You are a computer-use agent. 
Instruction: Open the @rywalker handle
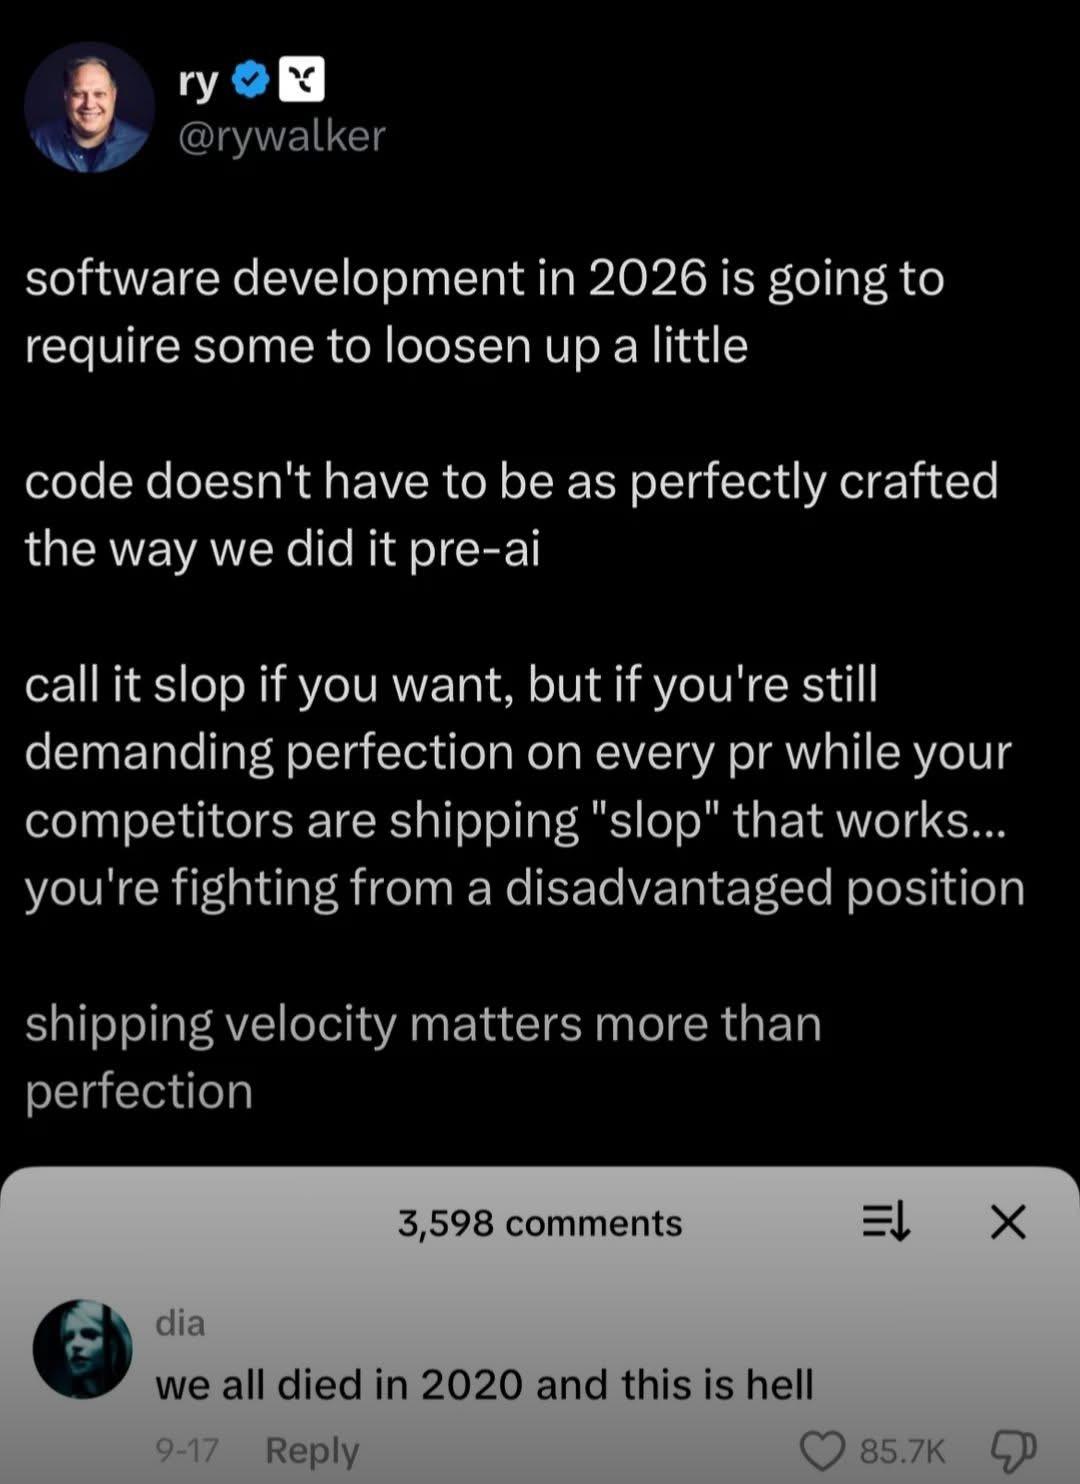click(281, 136)
